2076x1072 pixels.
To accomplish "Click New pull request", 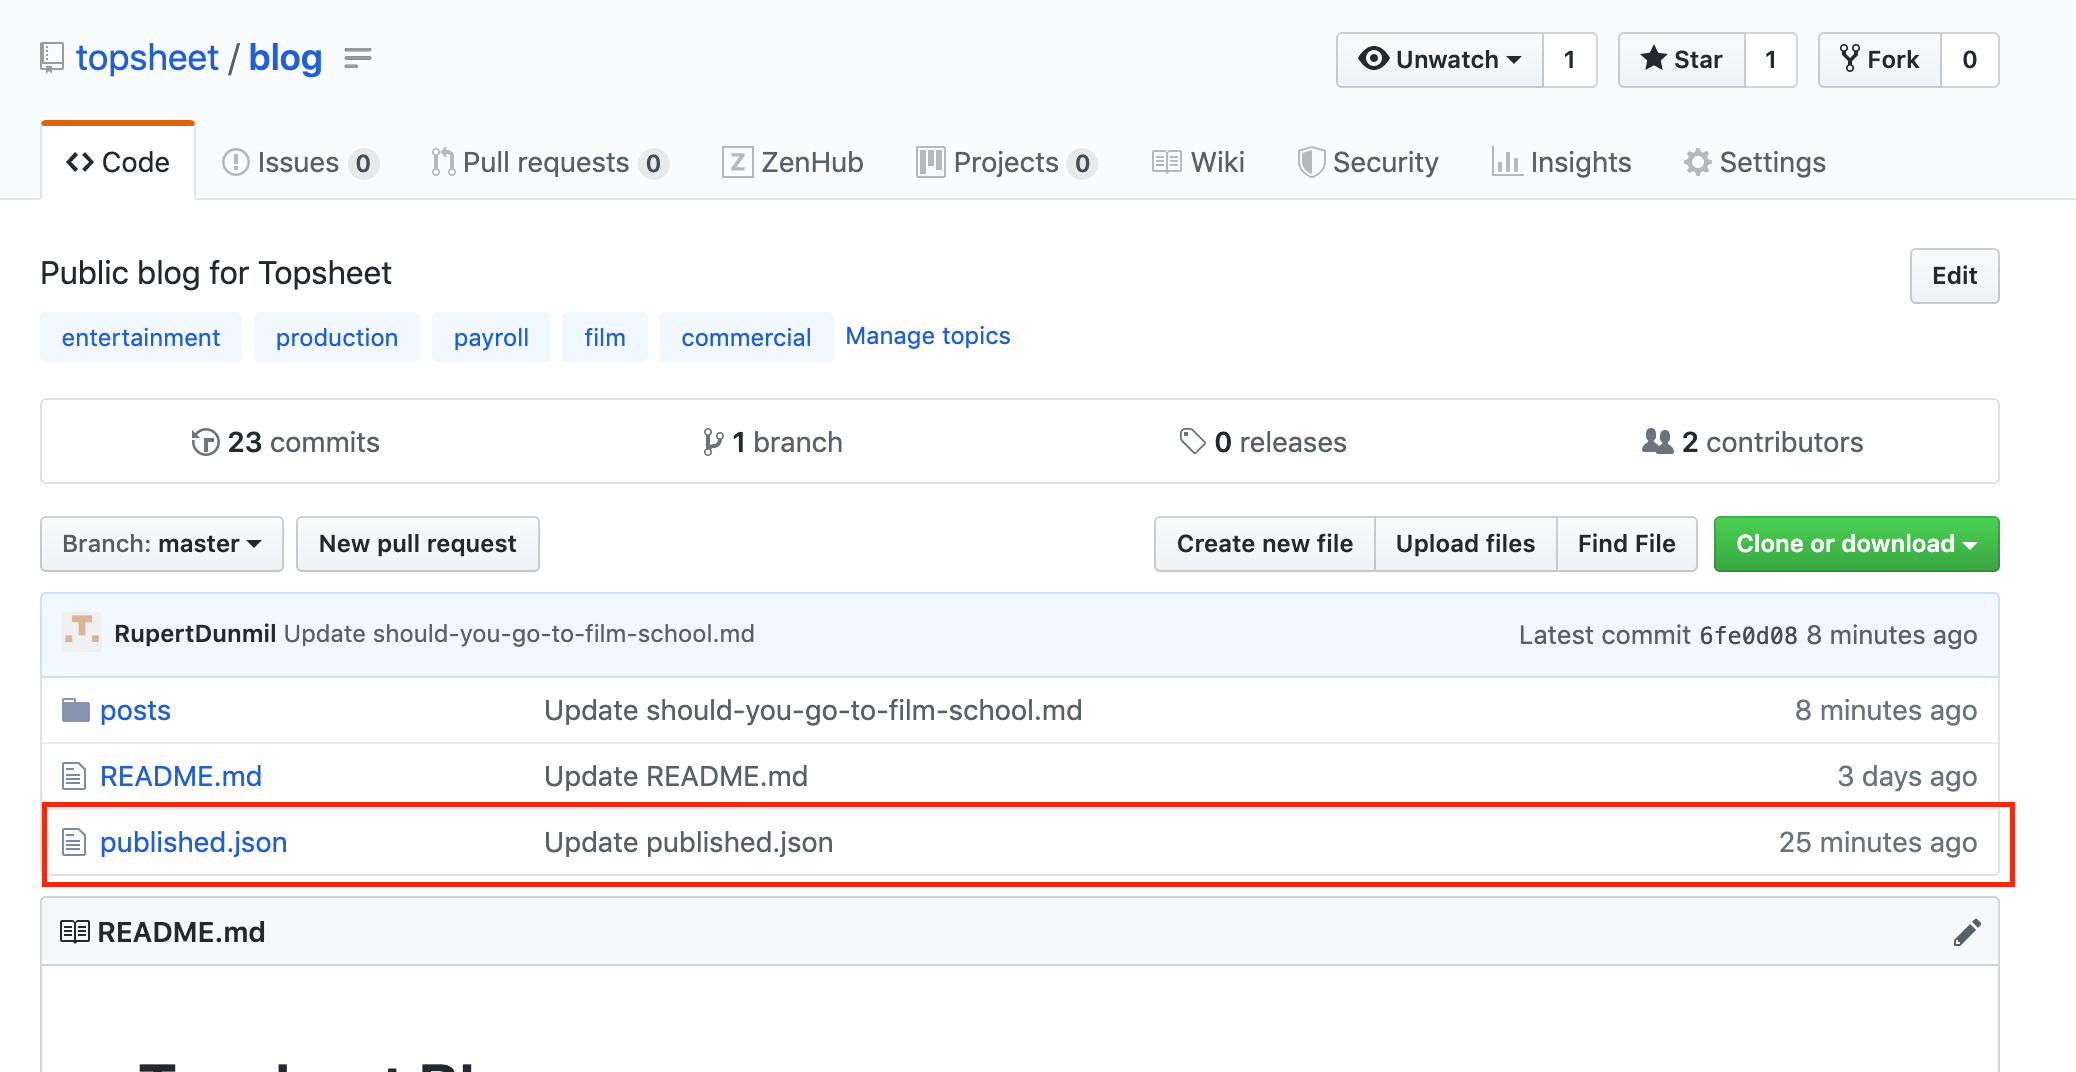I will tap(418, 544).
